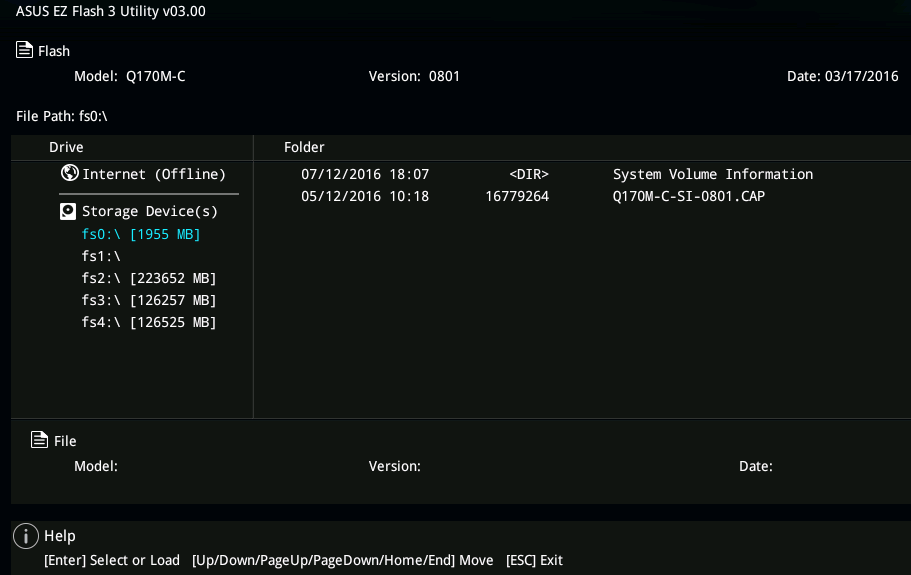Click the [ESC] Exit hint

535,560
